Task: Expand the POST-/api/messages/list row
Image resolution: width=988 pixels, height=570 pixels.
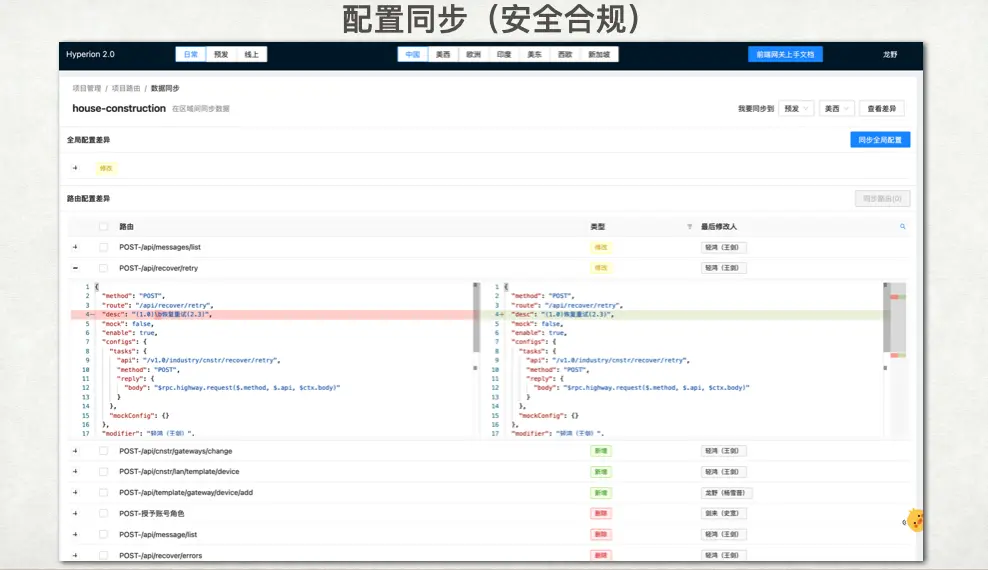Action: [x=75, y=247]
